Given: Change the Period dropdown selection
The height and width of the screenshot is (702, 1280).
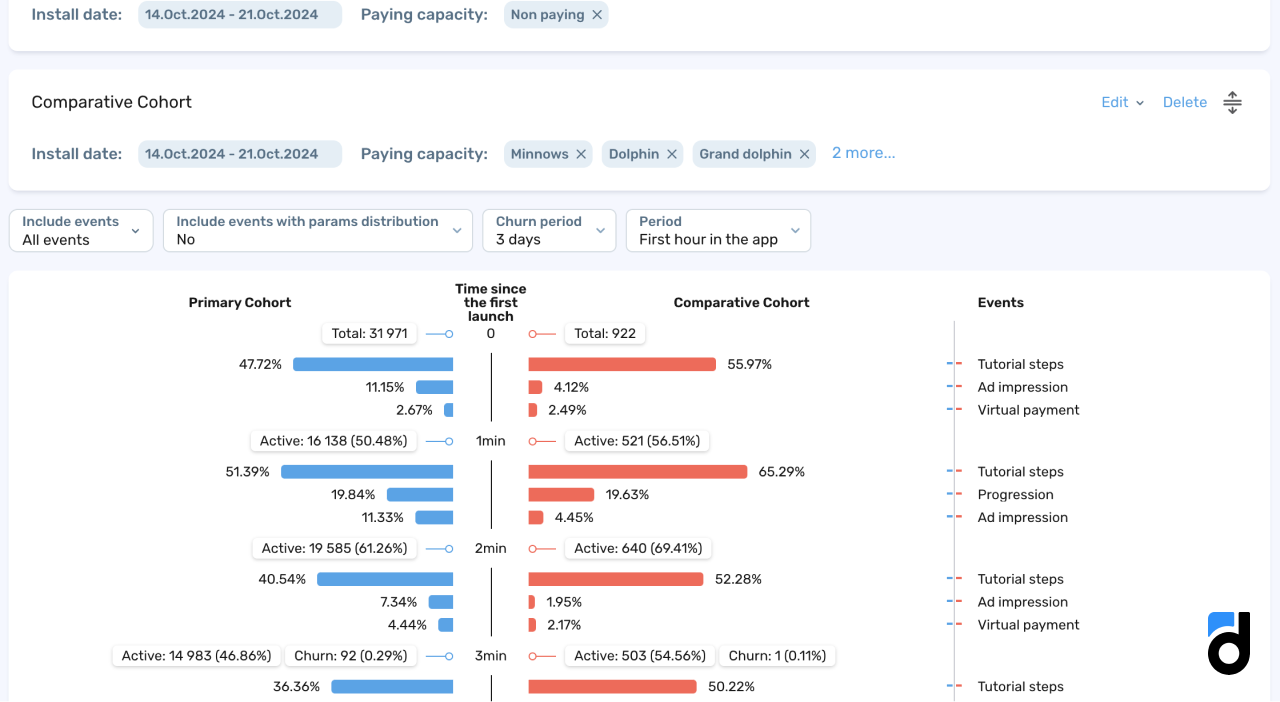Looking at the screenshot, I should tap(718, 230).
